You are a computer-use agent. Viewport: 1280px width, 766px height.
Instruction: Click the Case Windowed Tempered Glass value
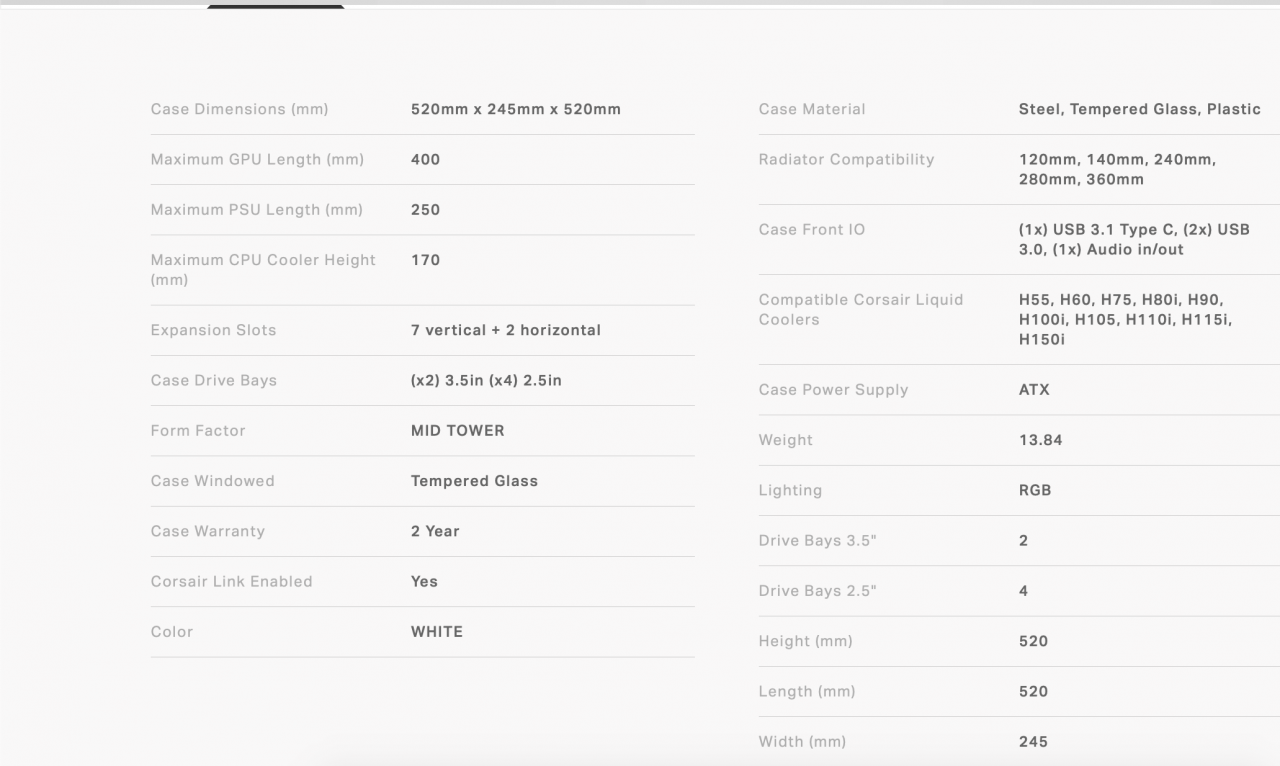(x=474, y=481)
